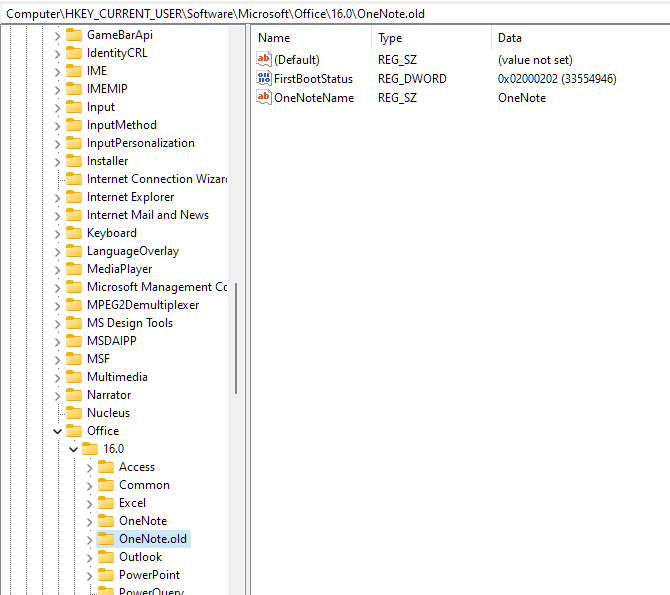
Task: Click the OneNote.old folder icon
Action: click(106, 539)
